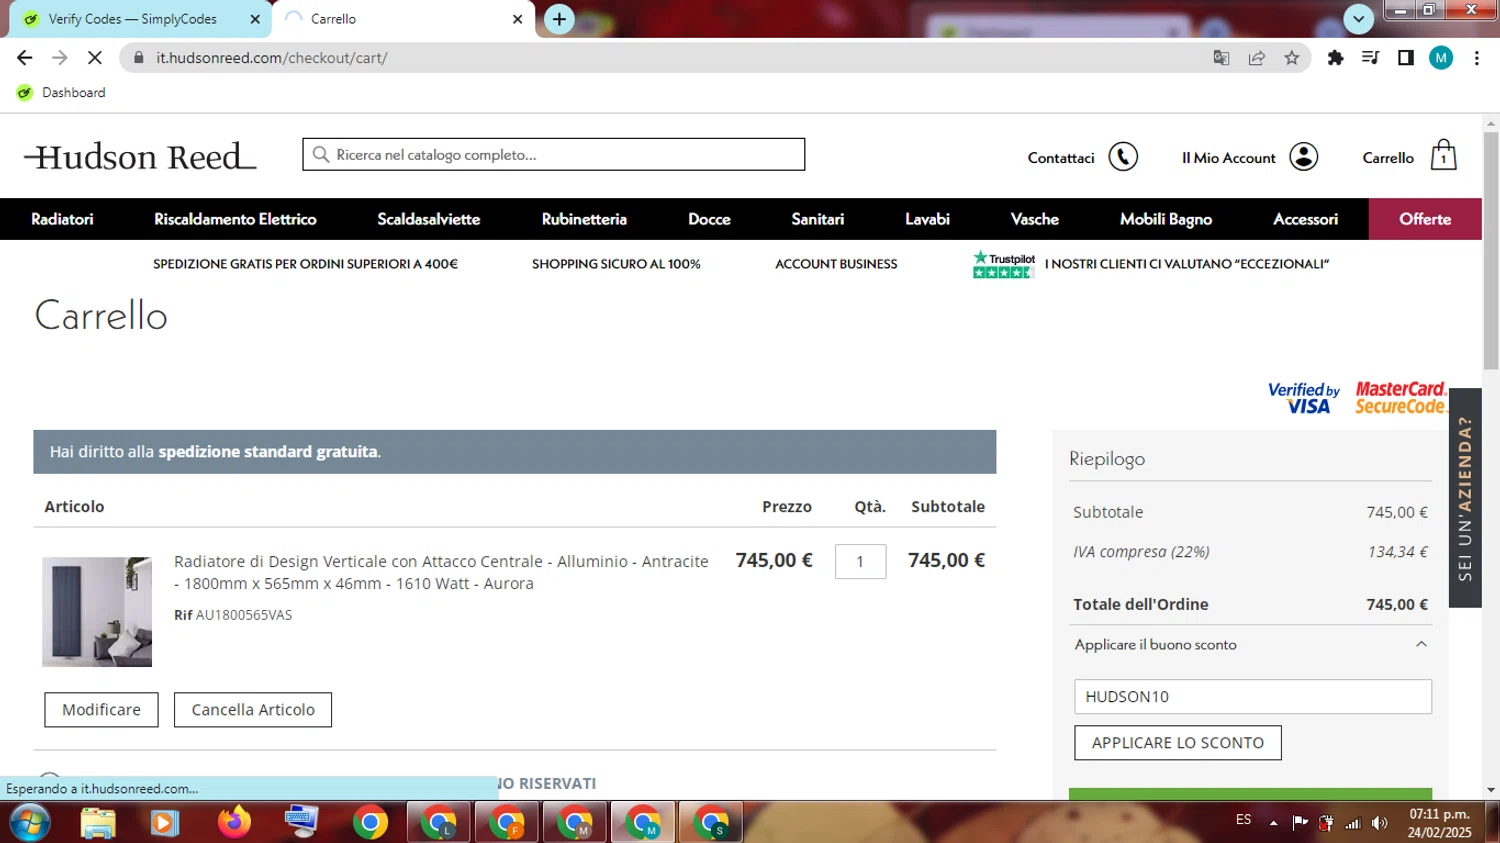Open the Vasche menu
The image size is (1500, 843).
[1034, 219]
